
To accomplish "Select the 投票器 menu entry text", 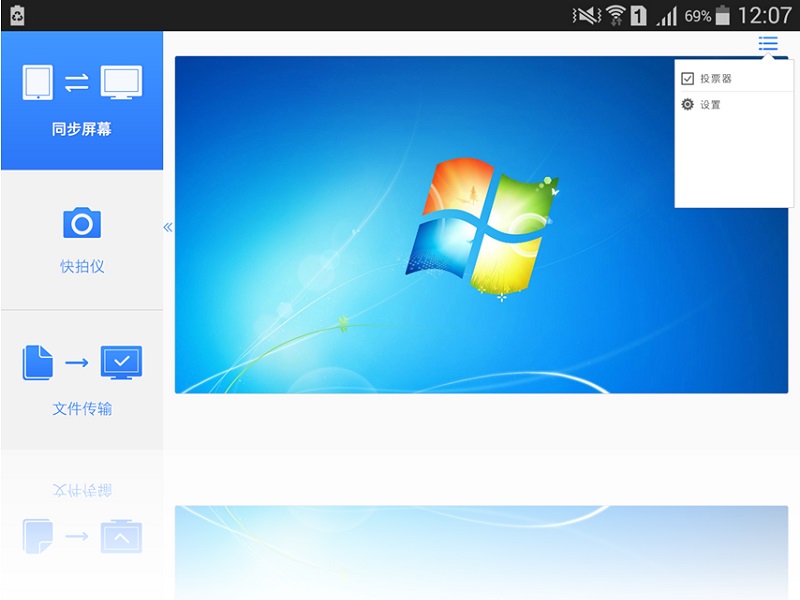I will tap(715, 79).
